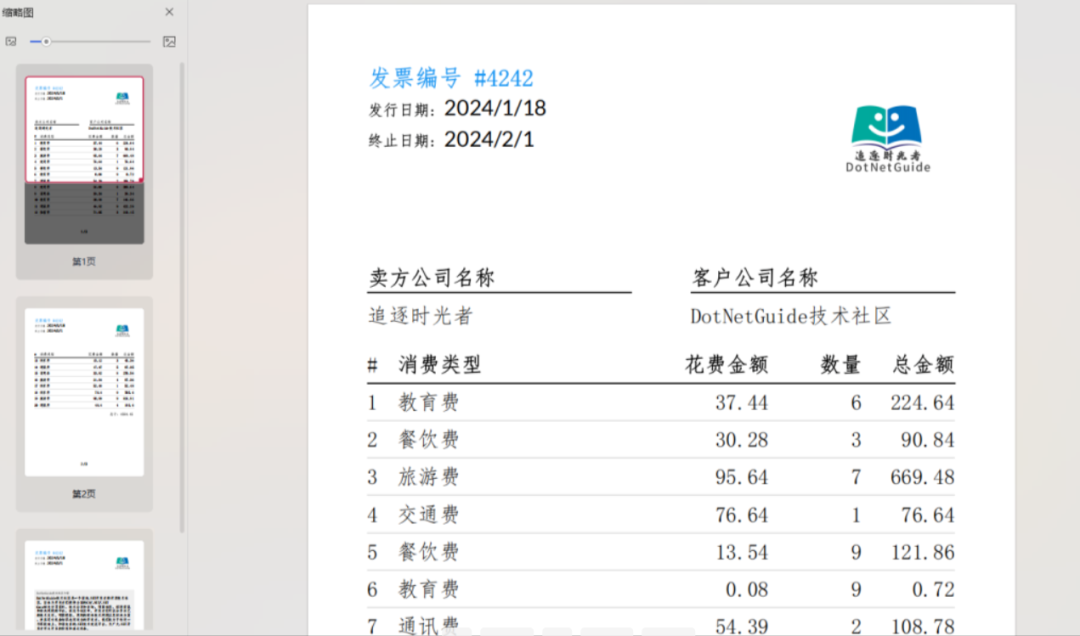
Task: Click the 消费类型 column header
Action: pos(440,363)
